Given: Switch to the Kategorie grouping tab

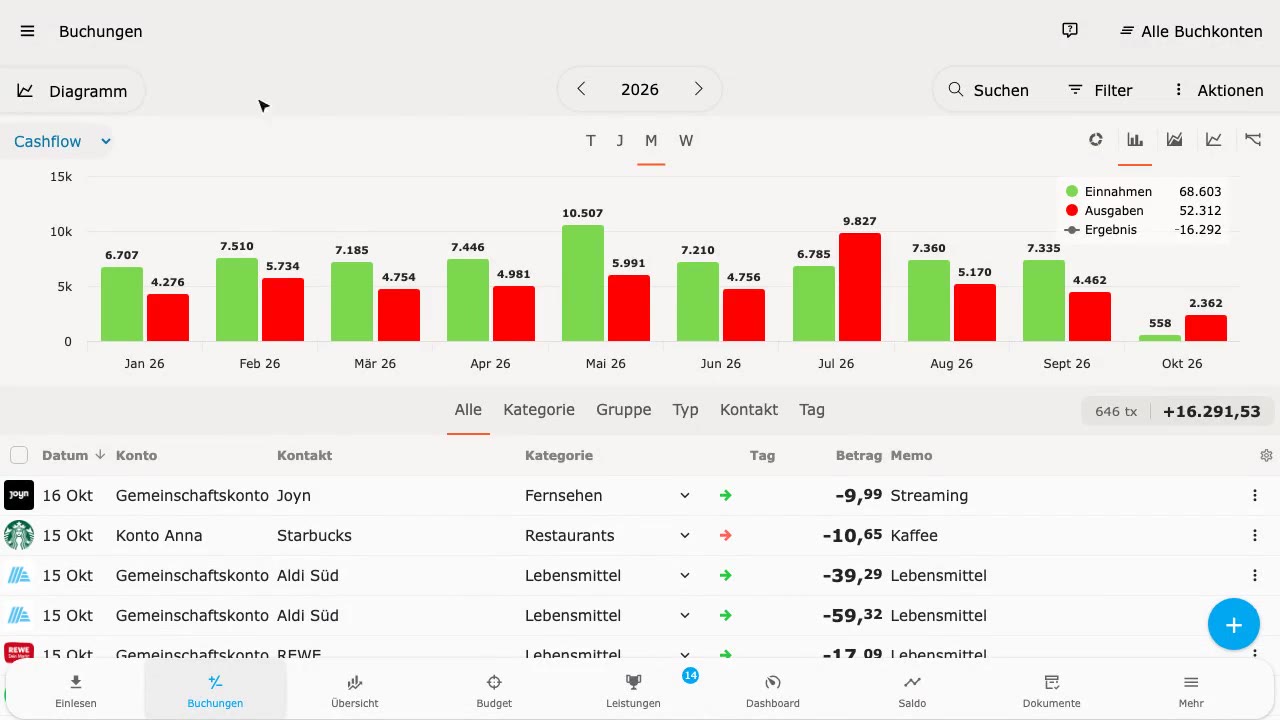Looking at the screenshot, I should tap(539, 409).
